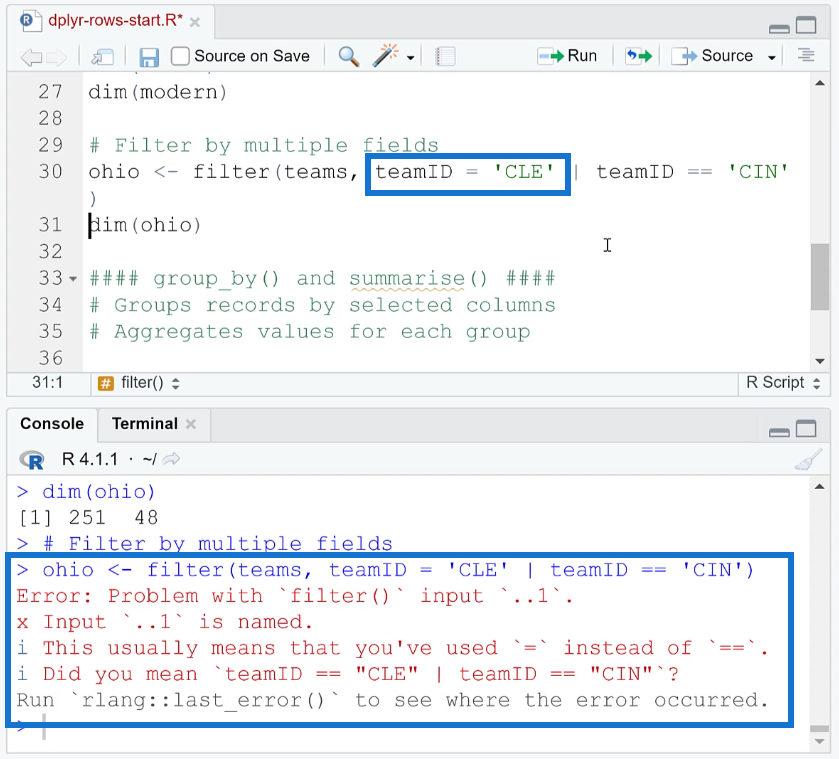Viewport: 839px width, 759px height.
Task: Minimize the source editor pane
Action: 779,28
